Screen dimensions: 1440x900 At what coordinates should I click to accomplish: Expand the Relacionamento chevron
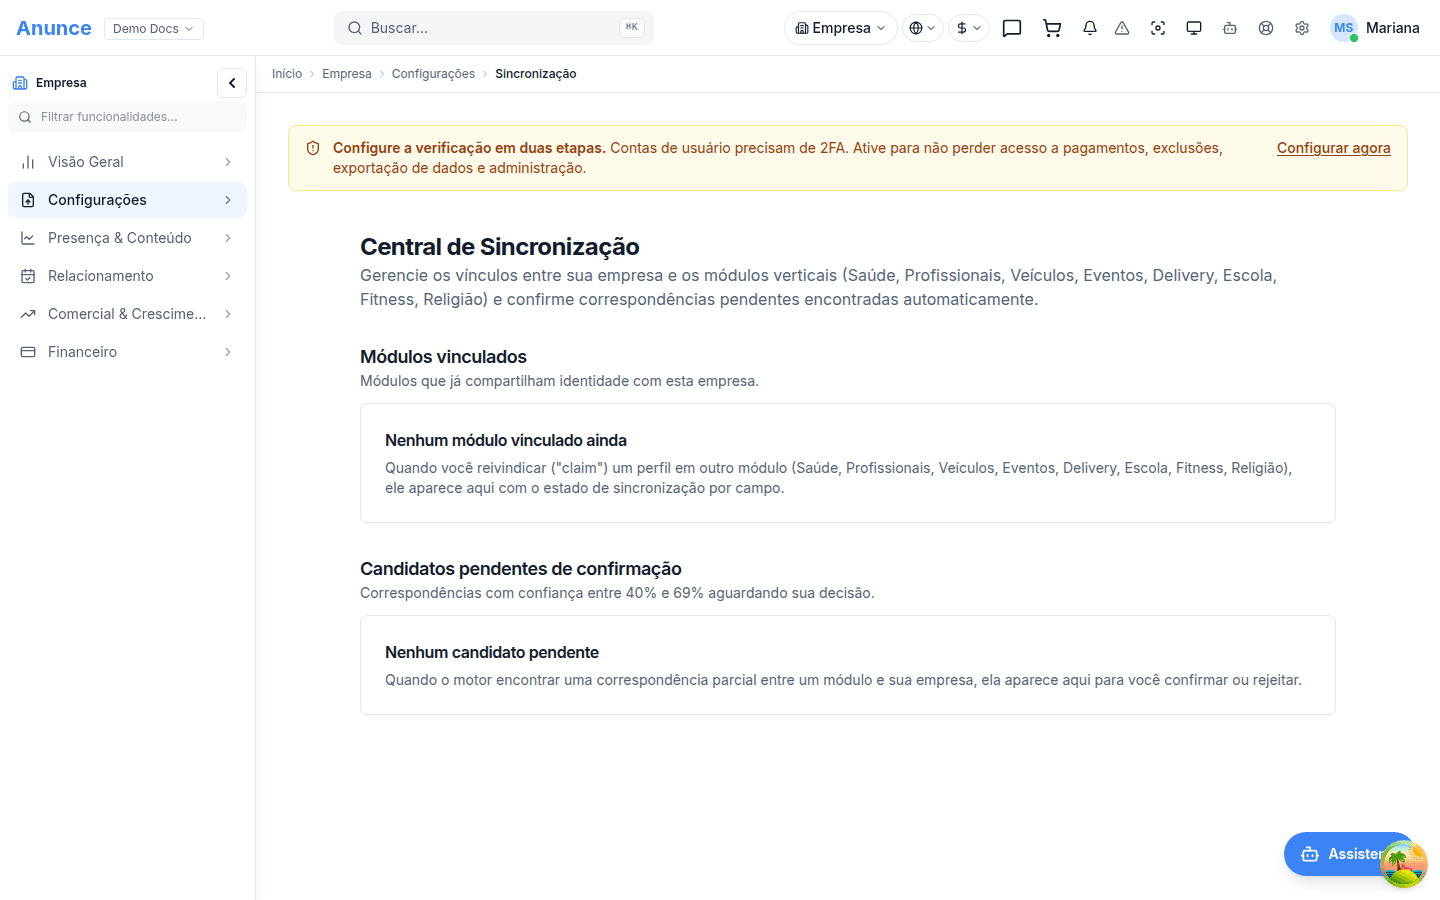[x=228, y=276]
